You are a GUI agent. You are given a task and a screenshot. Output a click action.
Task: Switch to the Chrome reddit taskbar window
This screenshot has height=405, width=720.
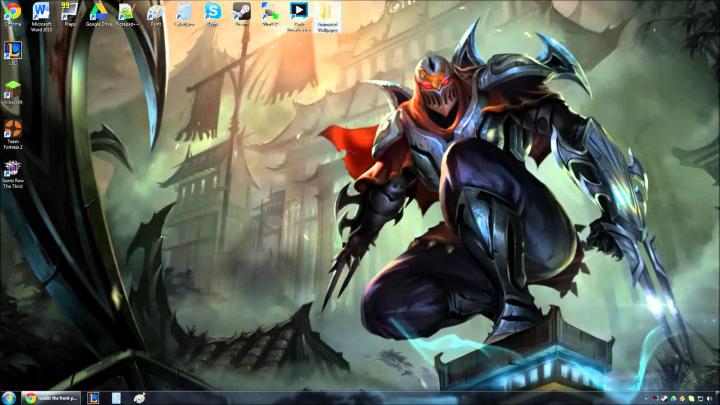click(51, 398)
